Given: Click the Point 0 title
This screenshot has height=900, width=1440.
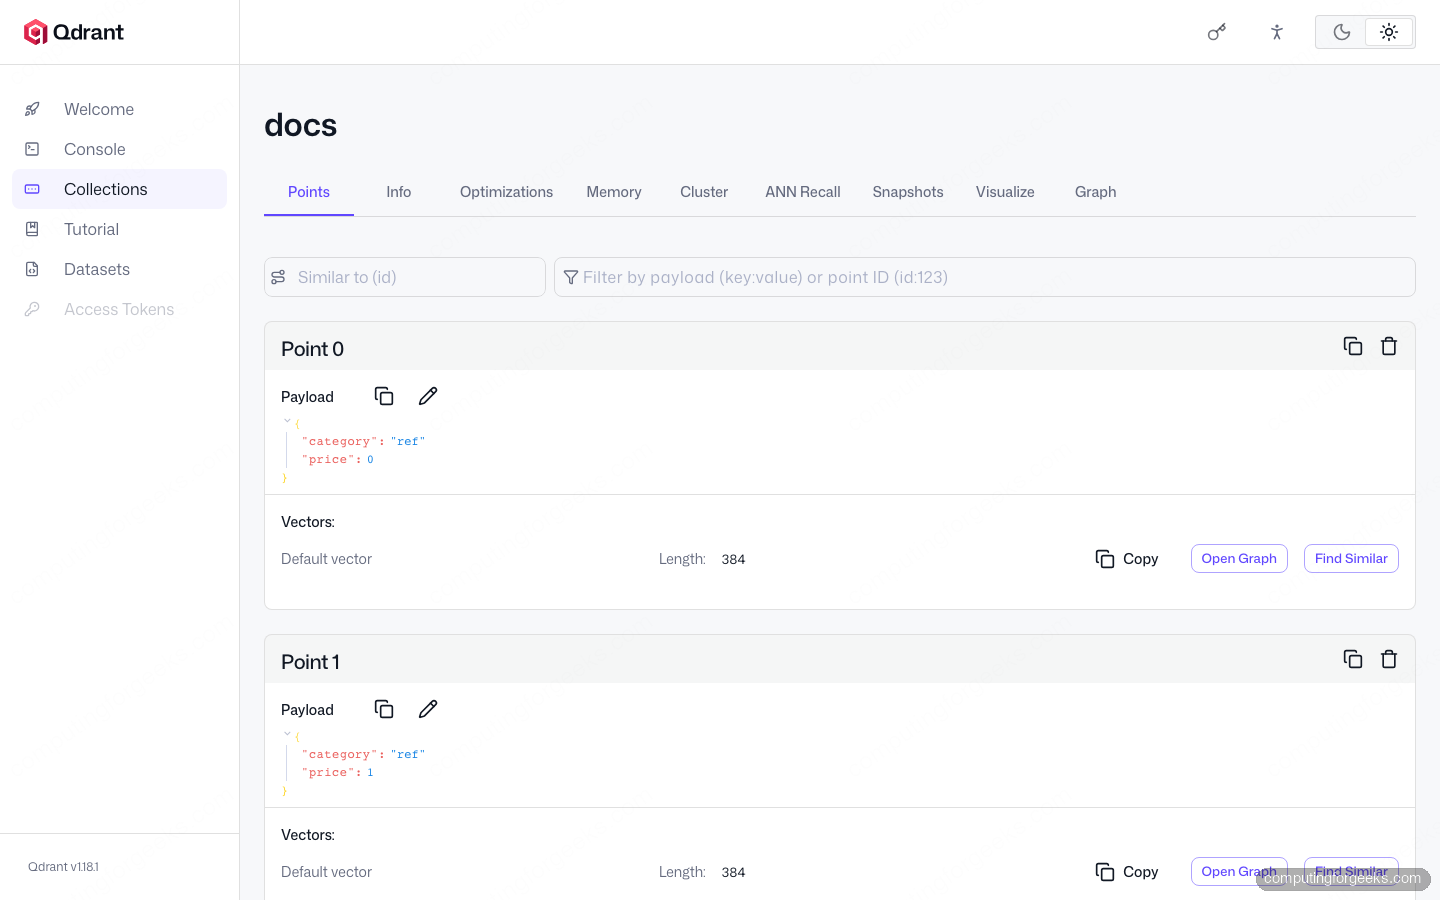Looking at the screenshot, I should (312, 349).
